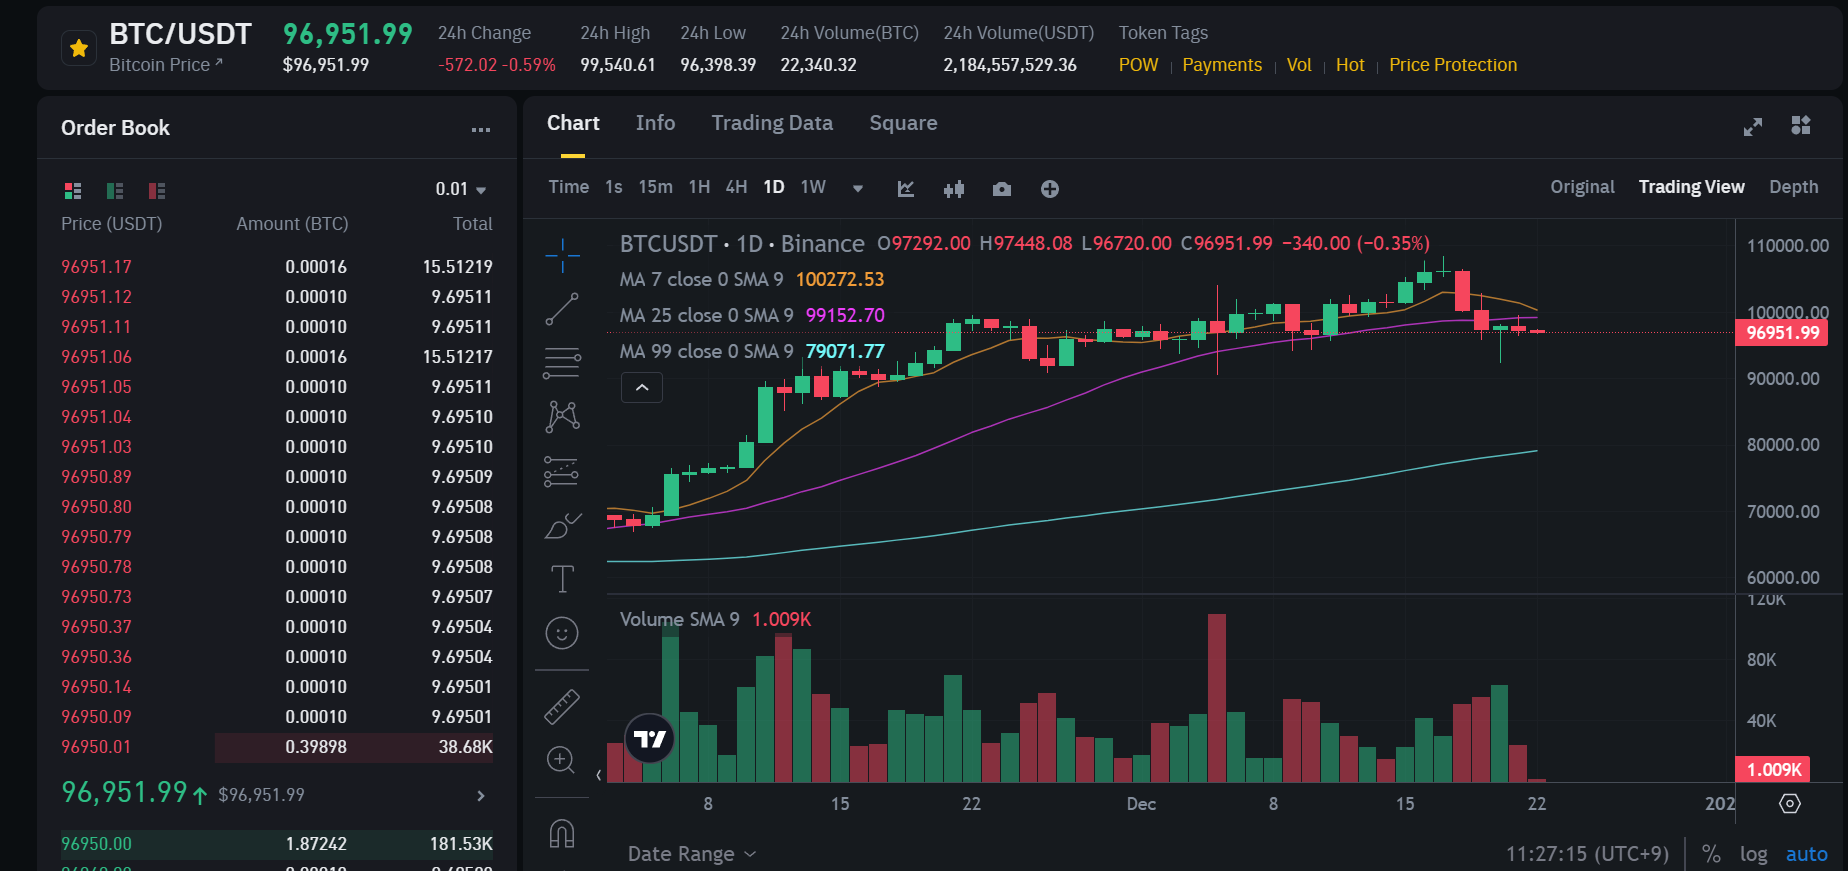Select the Time interval option
The image size is (1848, 871).
click(x=569, y=187)
